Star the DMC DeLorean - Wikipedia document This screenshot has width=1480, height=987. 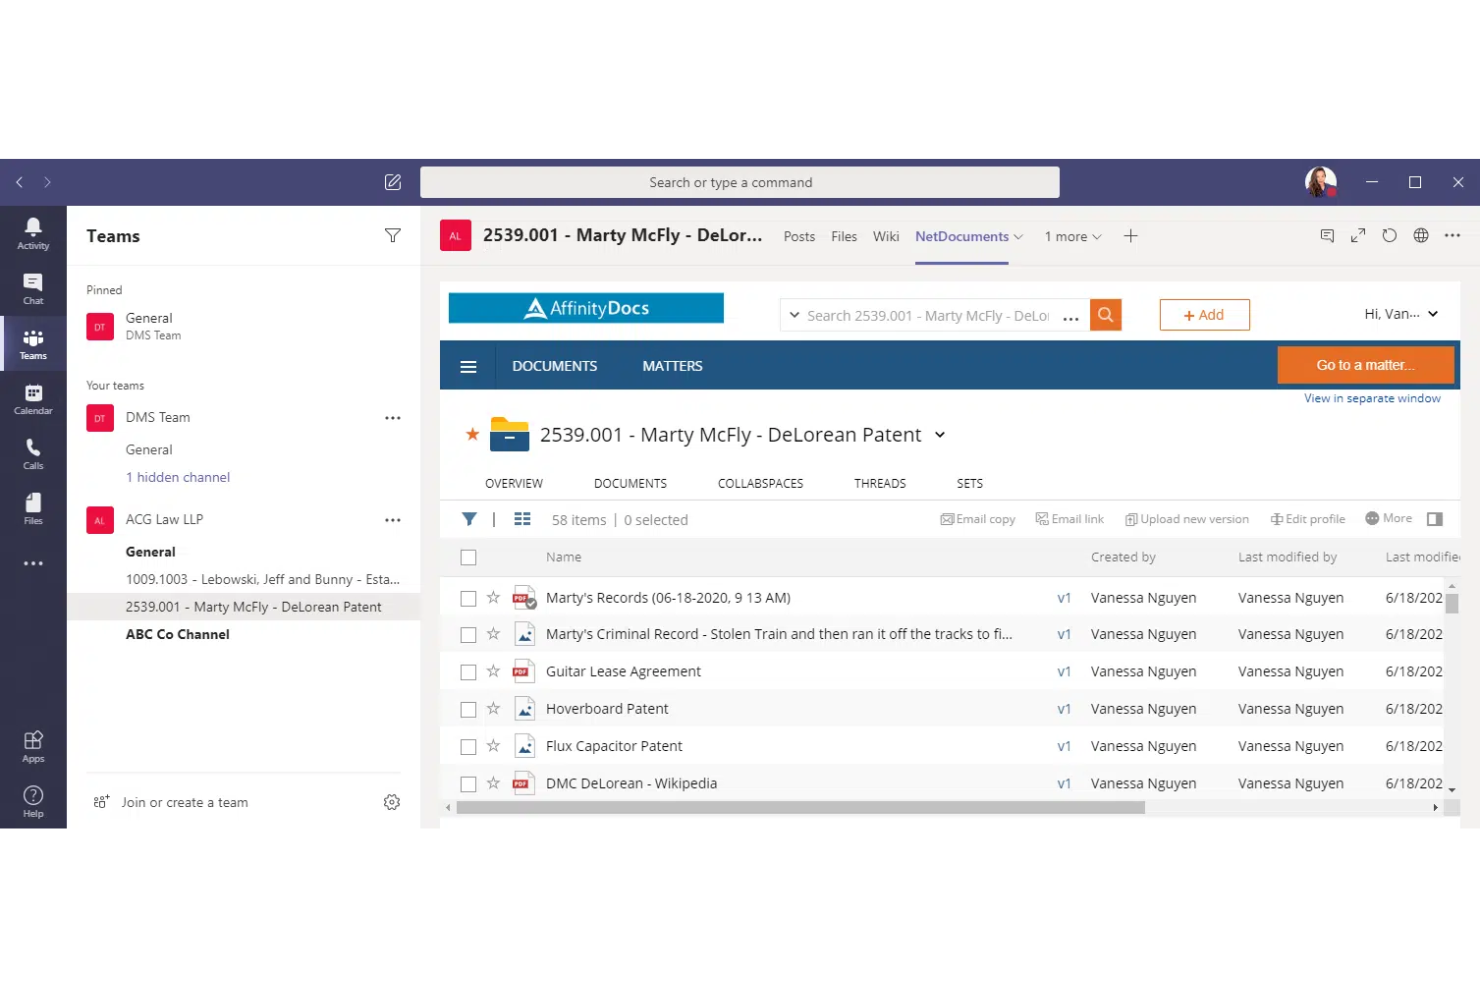[x=493, y=783]
